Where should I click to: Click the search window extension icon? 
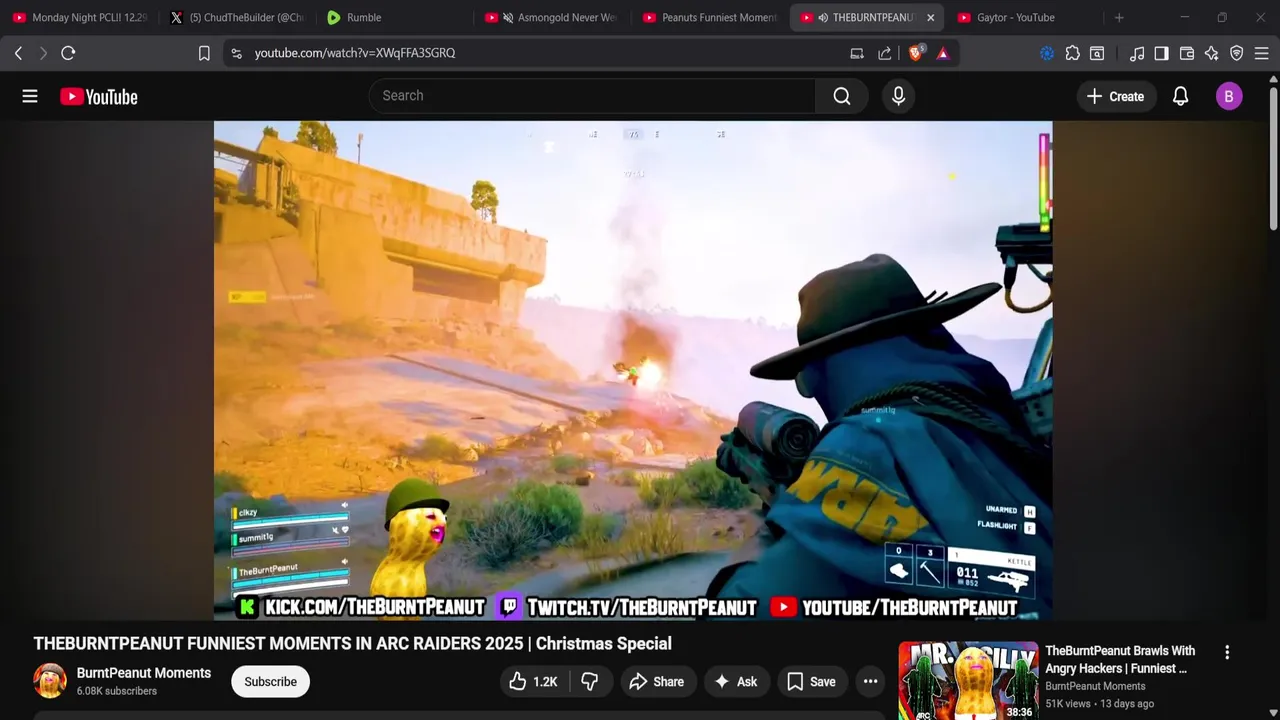click(x=1097, y=53)
